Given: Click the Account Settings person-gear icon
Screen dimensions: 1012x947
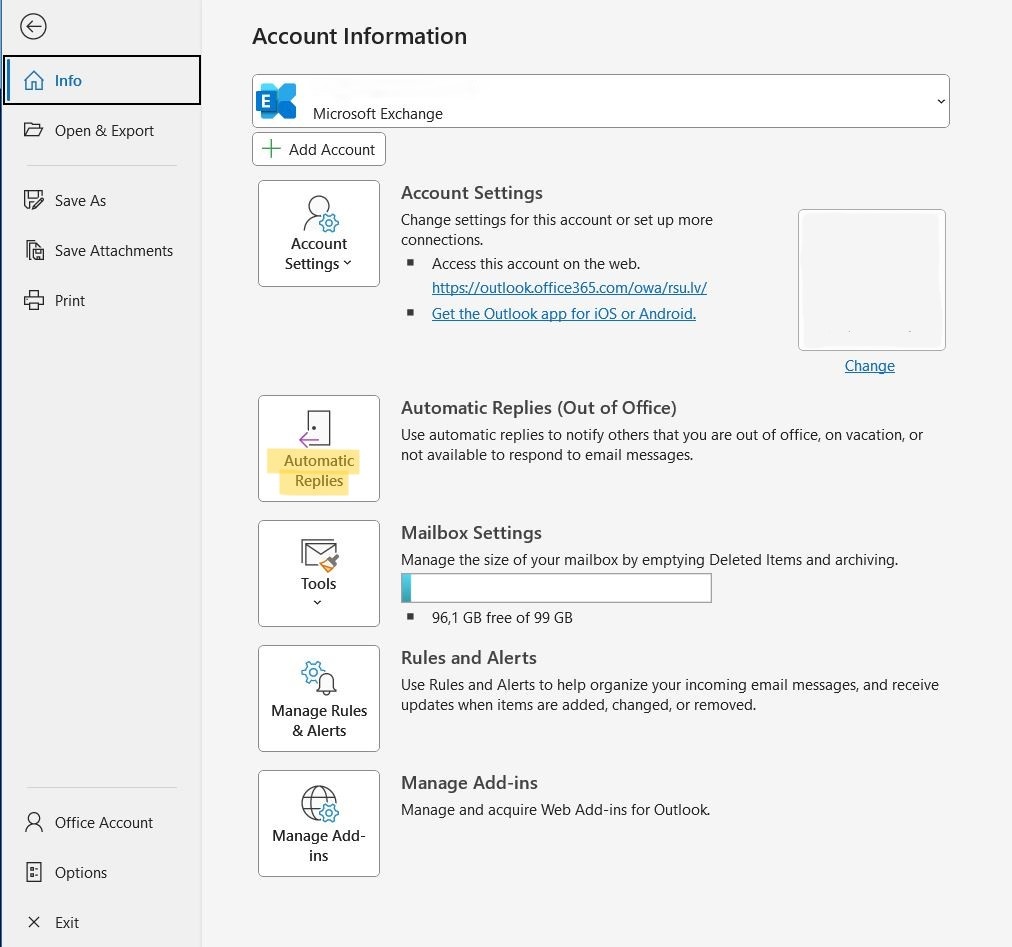Looking at the screenshot, I should pos(321,214).
